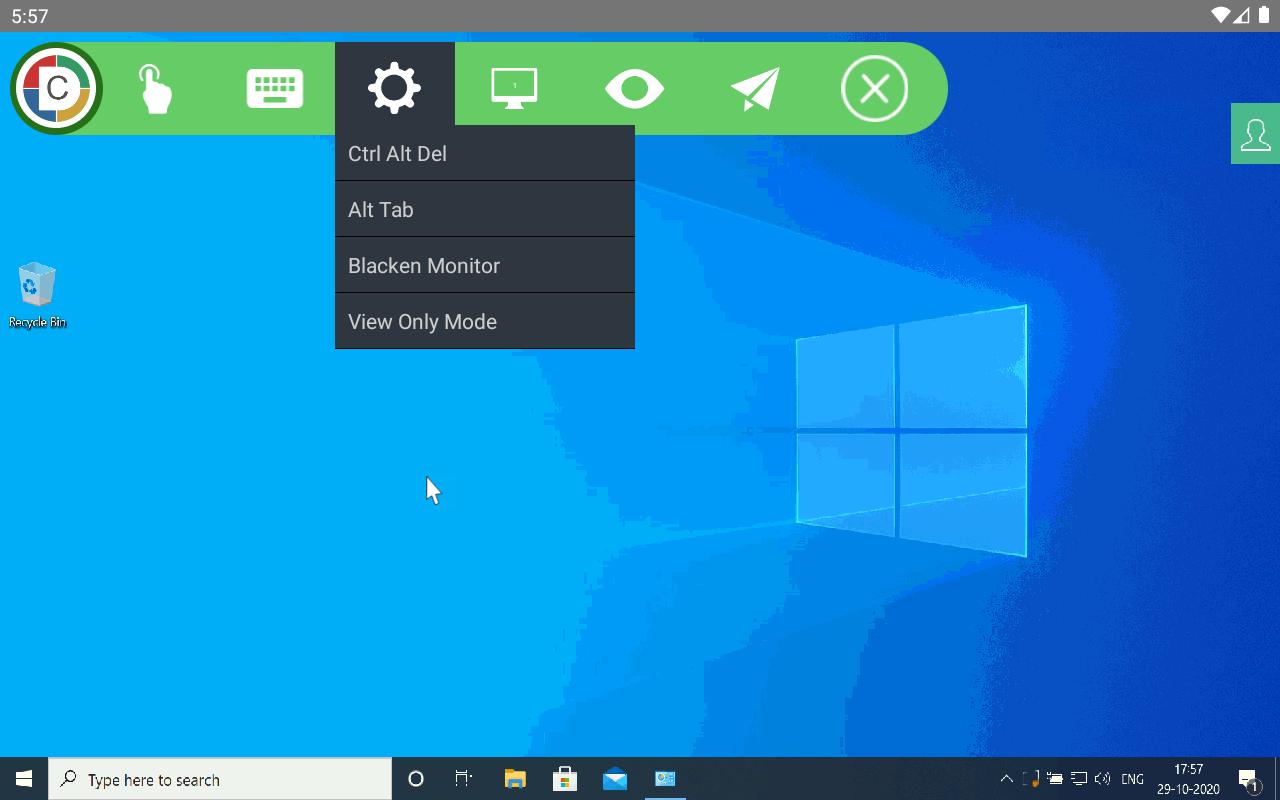Open clock showing 17:57 29-10-2020
1280x800 pixels.
click(1188, 779)
